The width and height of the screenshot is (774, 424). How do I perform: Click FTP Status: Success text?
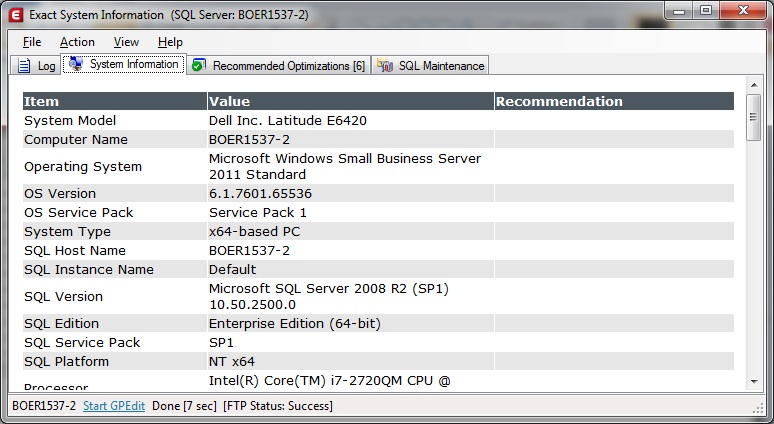(x=278, y=406)
